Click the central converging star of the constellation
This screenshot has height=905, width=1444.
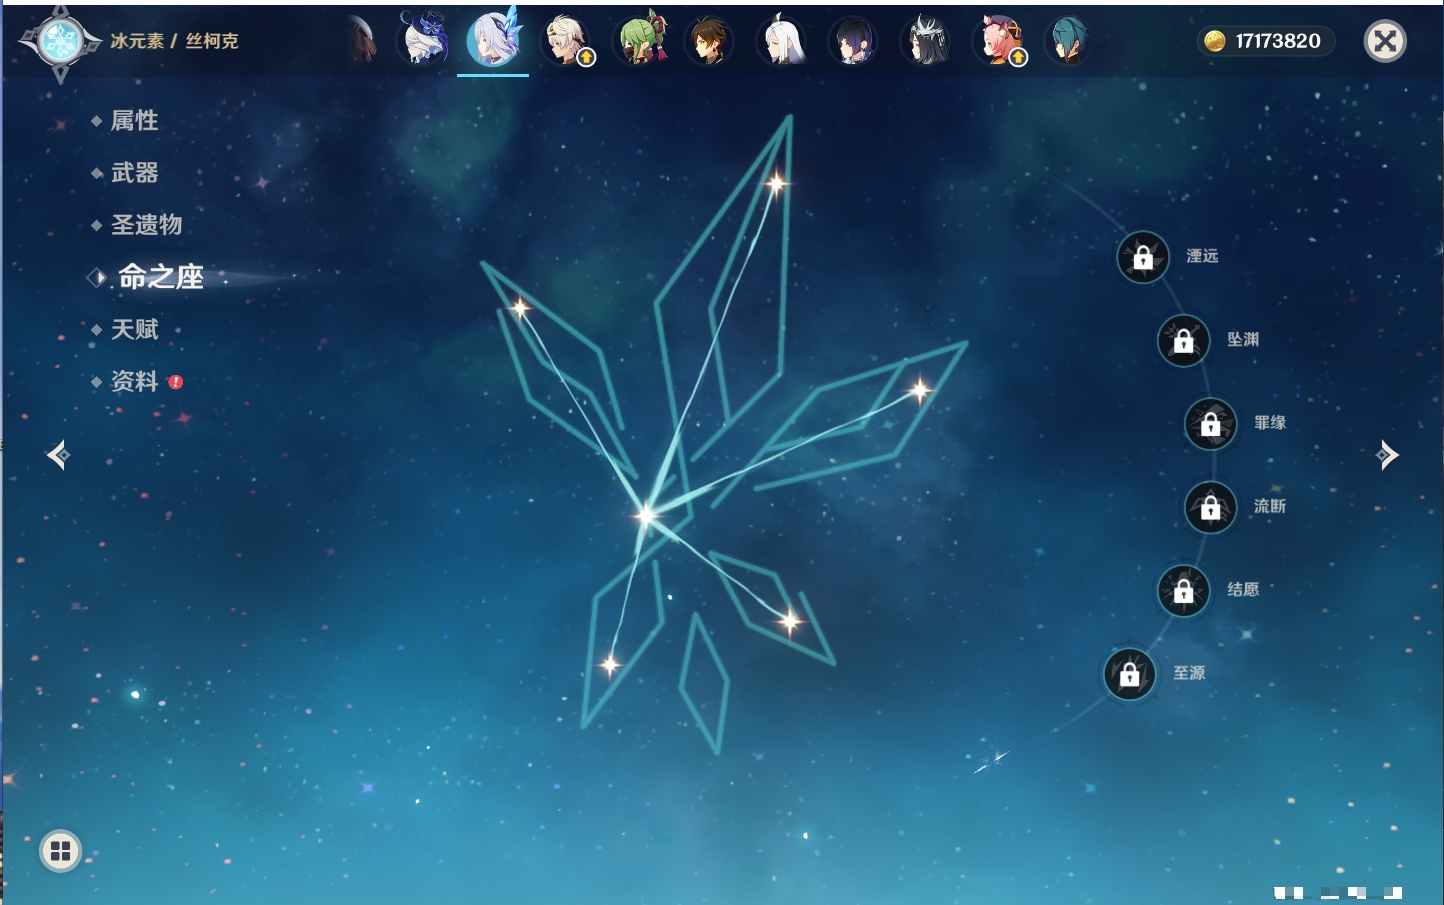(x=646, y=515)
